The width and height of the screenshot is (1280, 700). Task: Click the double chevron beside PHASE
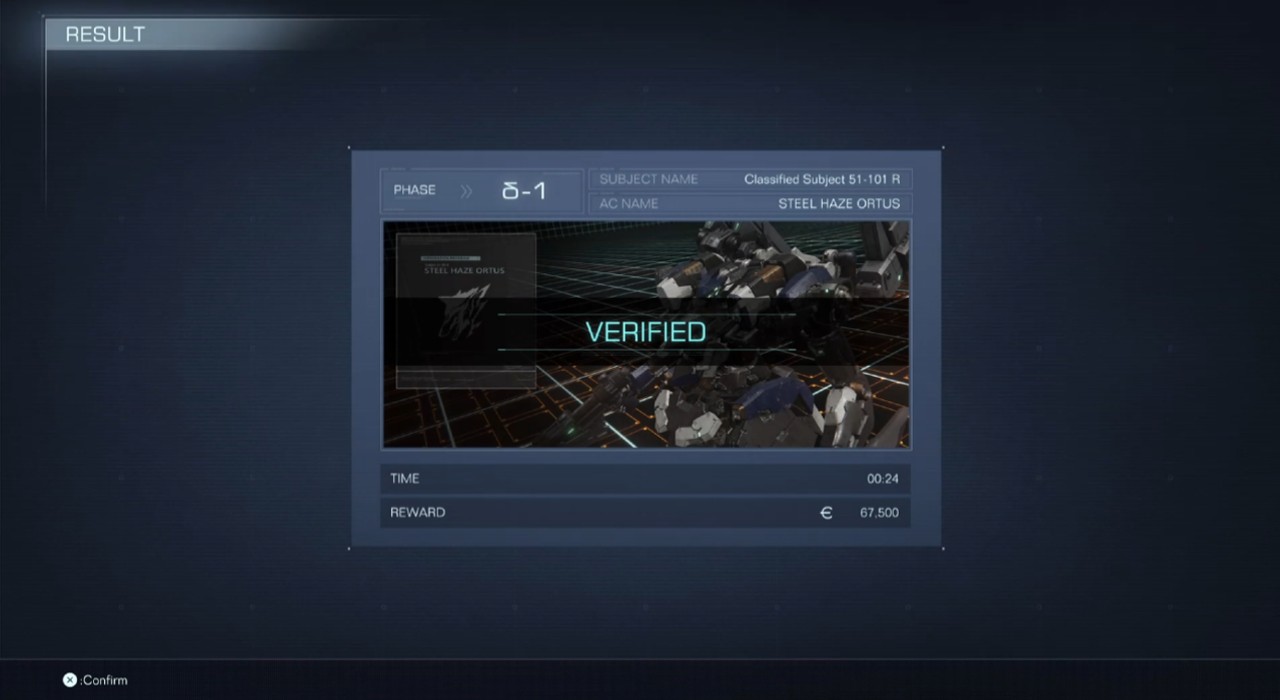pyautogui.click(x=466, y=191)
